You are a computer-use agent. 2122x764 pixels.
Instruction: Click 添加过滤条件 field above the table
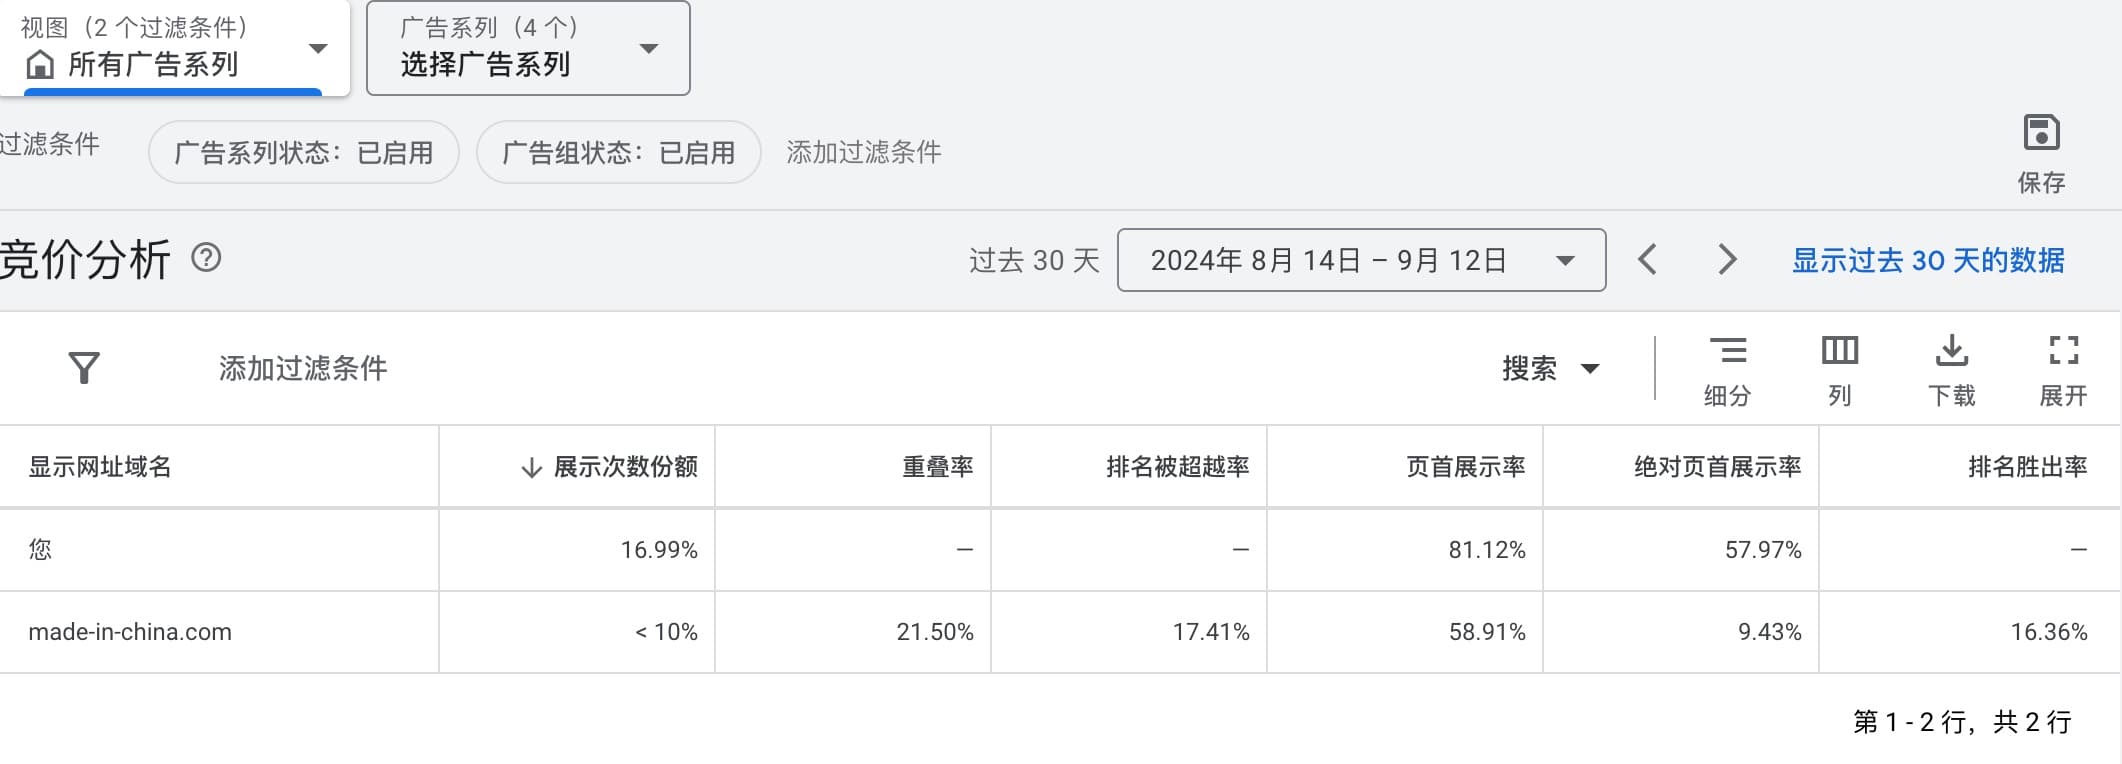click(303, 368)
